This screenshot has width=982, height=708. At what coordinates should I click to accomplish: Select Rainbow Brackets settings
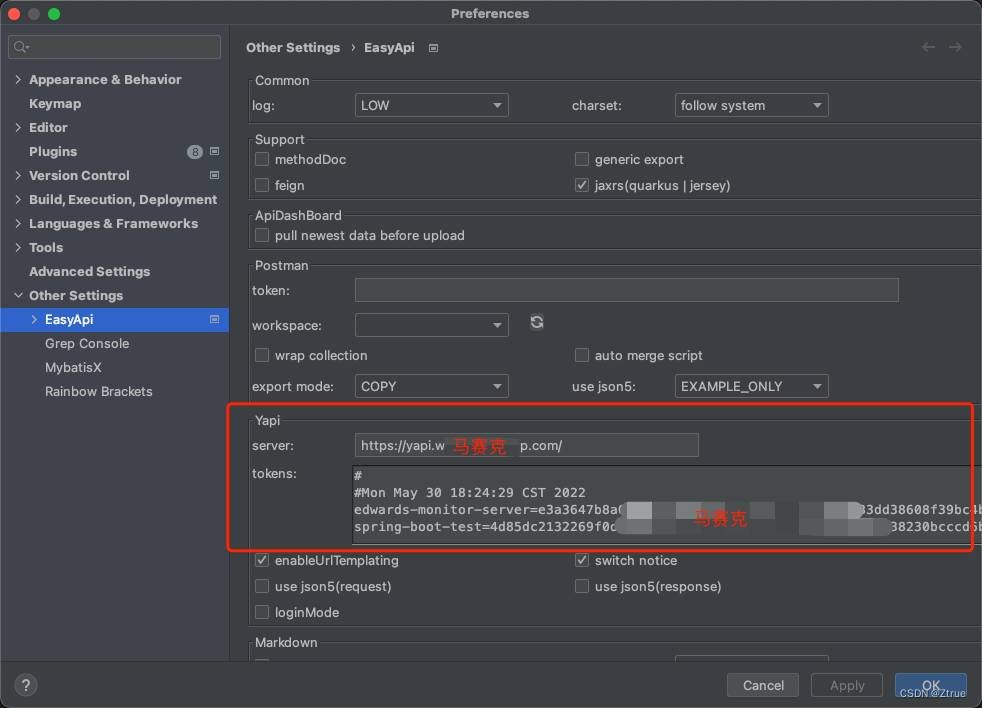click(99, 392)
